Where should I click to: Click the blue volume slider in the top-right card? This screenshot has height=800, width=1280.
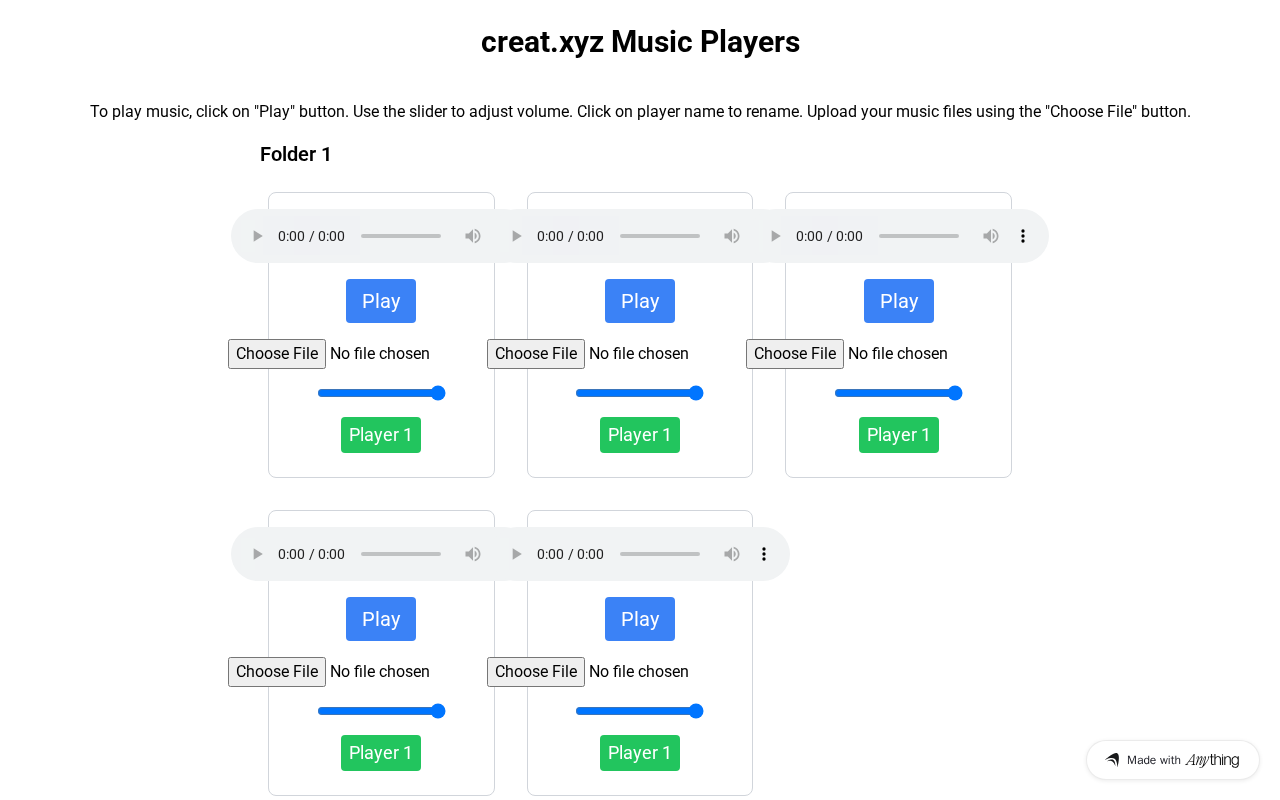tap(898, 393)
